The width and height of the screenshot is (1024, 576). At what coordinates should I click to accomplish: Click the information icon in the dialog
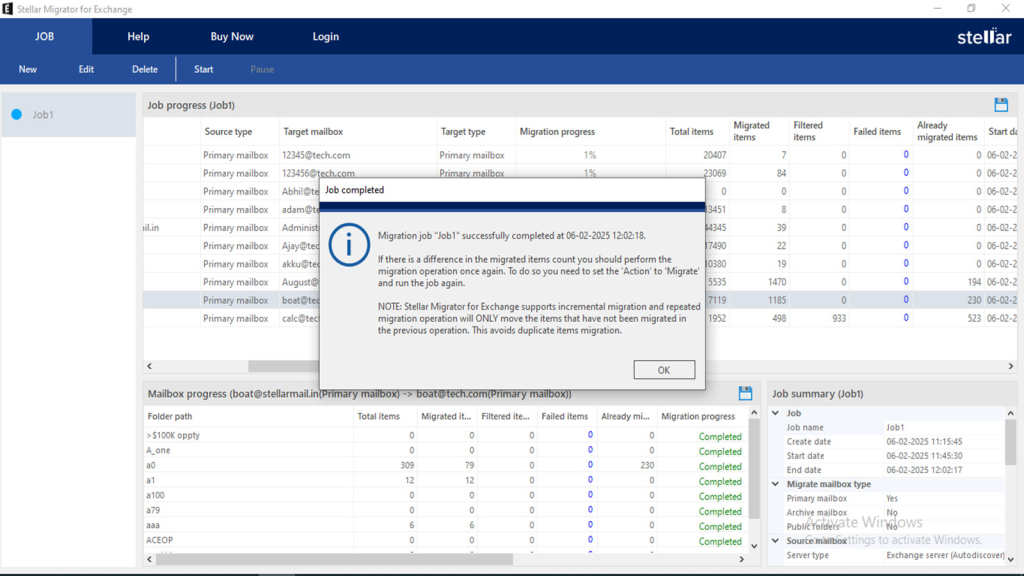tap(349, 244)
